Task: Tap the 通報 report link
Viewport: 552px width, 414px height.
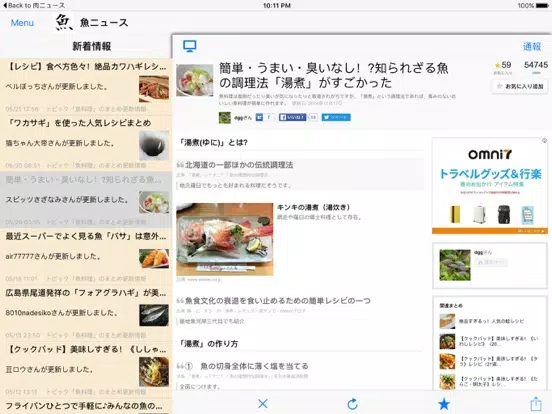Action: click(x=532, y=46)
